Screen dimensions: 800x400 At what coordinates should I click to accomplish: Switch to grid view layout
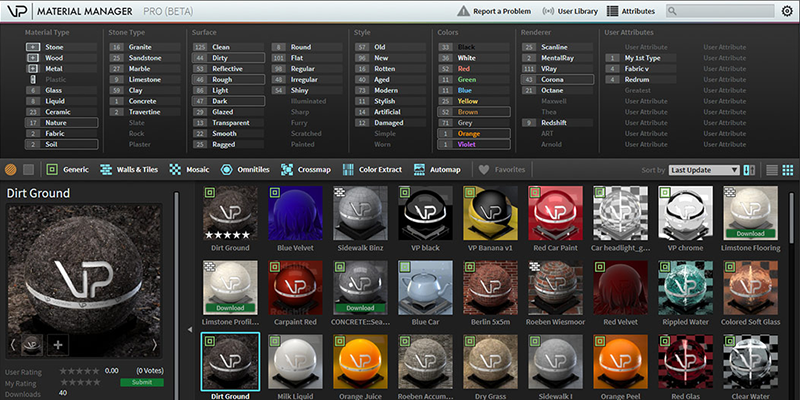788,170
